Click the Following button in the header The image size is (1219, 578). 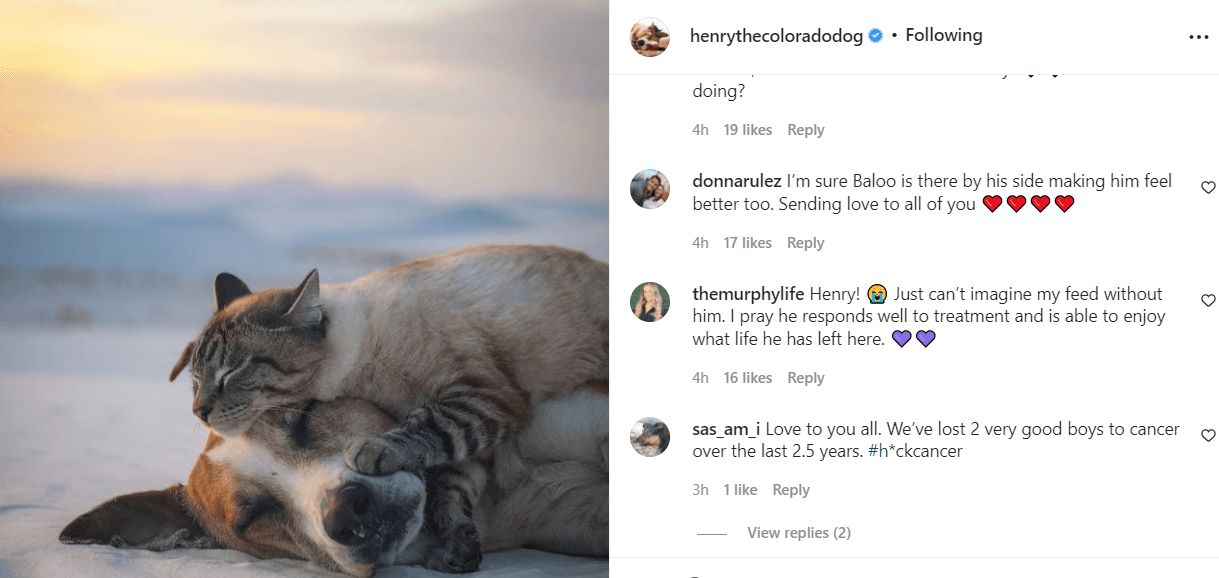pos(943,35)
